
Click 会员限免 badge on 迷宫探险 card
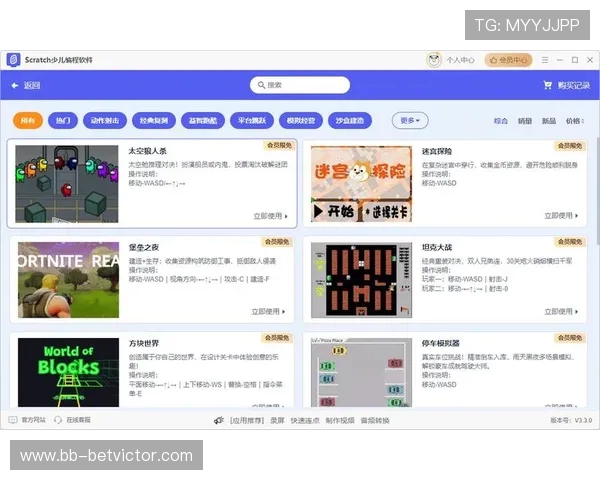point(570,146)
